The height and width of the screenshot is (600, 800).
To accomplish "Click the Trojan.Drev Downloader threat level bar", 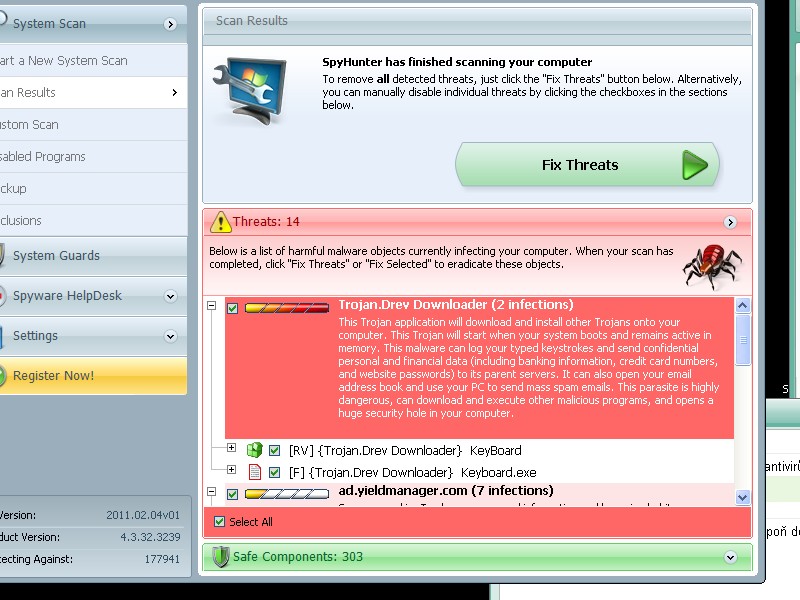I will coord(287,308).
